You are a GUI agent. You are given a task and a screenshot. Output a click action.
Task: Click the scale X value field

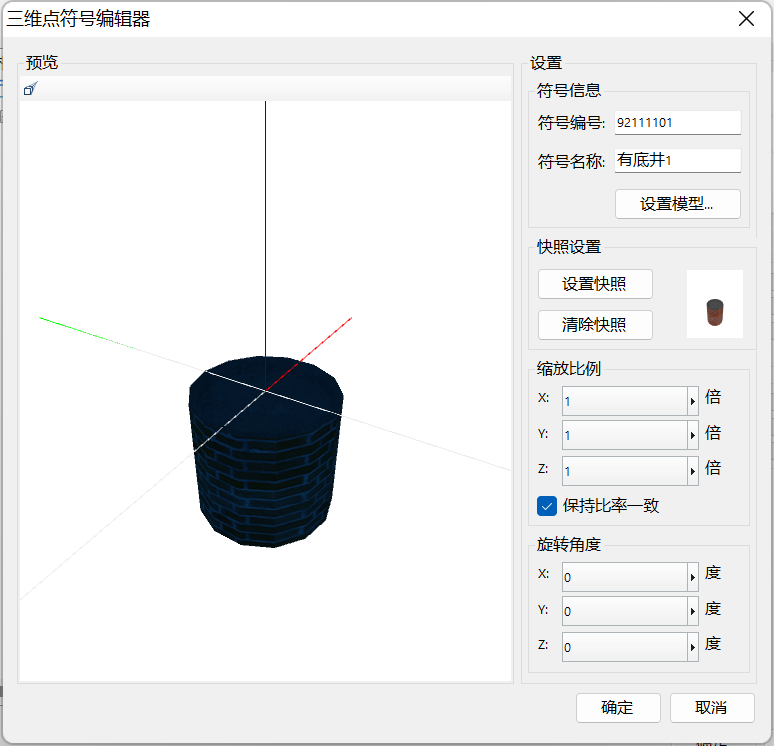[624, 401]
